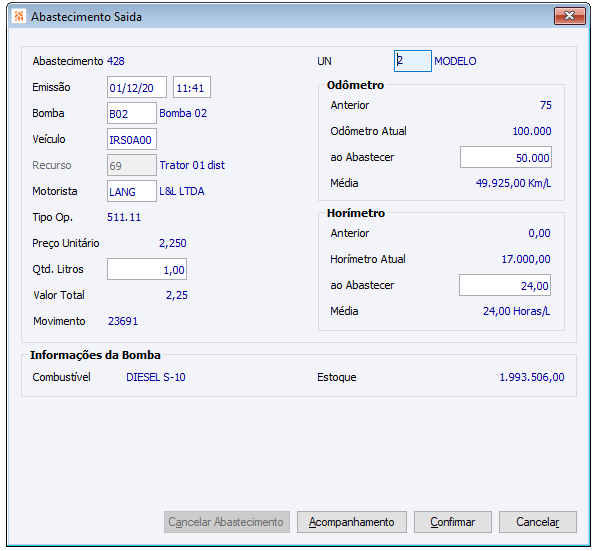Select the Tipo Op. value 511.11
594x551 pixels.
click(x=124, y=217)
